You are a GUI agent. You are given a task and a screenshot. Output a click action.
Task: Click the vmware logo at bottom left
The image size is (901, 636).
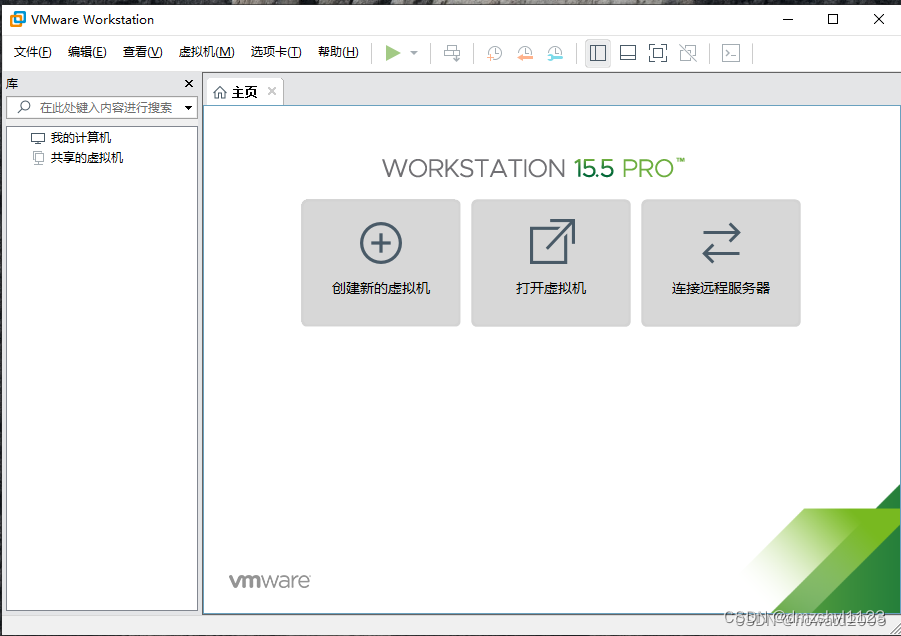pos(269,581)
